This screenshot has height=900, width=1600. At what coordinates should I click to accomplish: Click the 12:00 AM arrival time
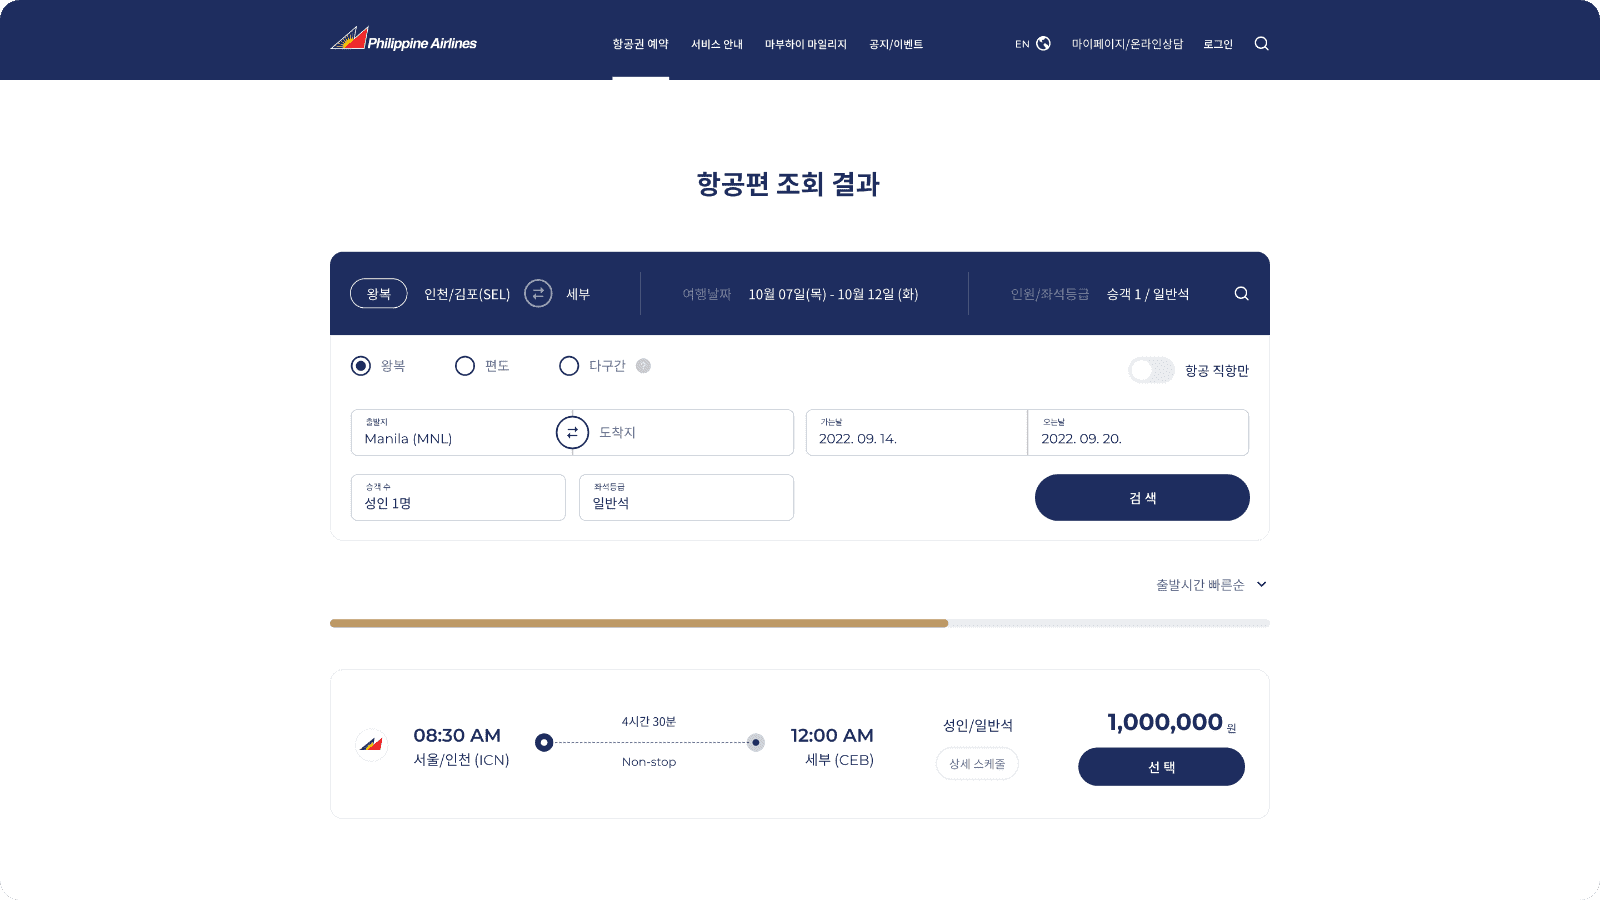[832, 735]
